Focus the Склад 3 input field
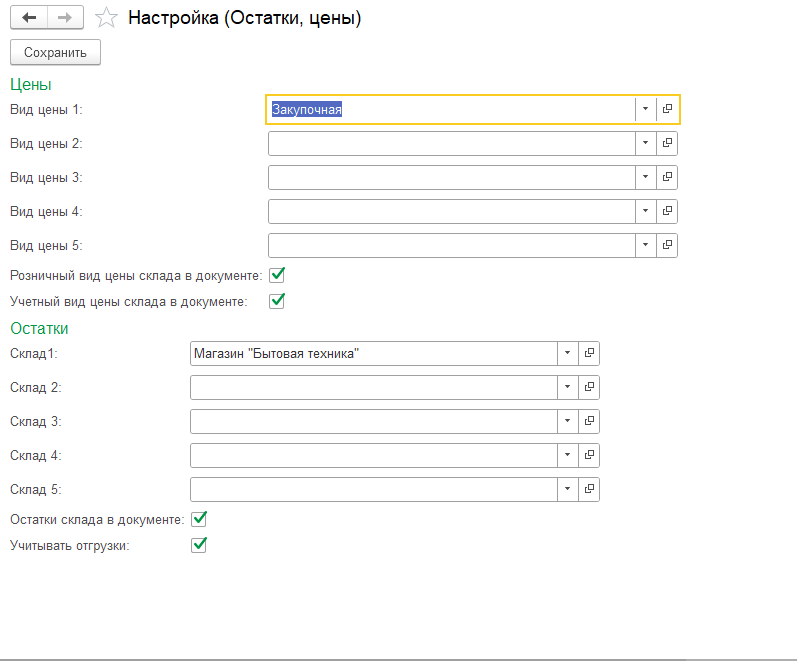Viewport: 797px width, 661px height. coord(374,421)
